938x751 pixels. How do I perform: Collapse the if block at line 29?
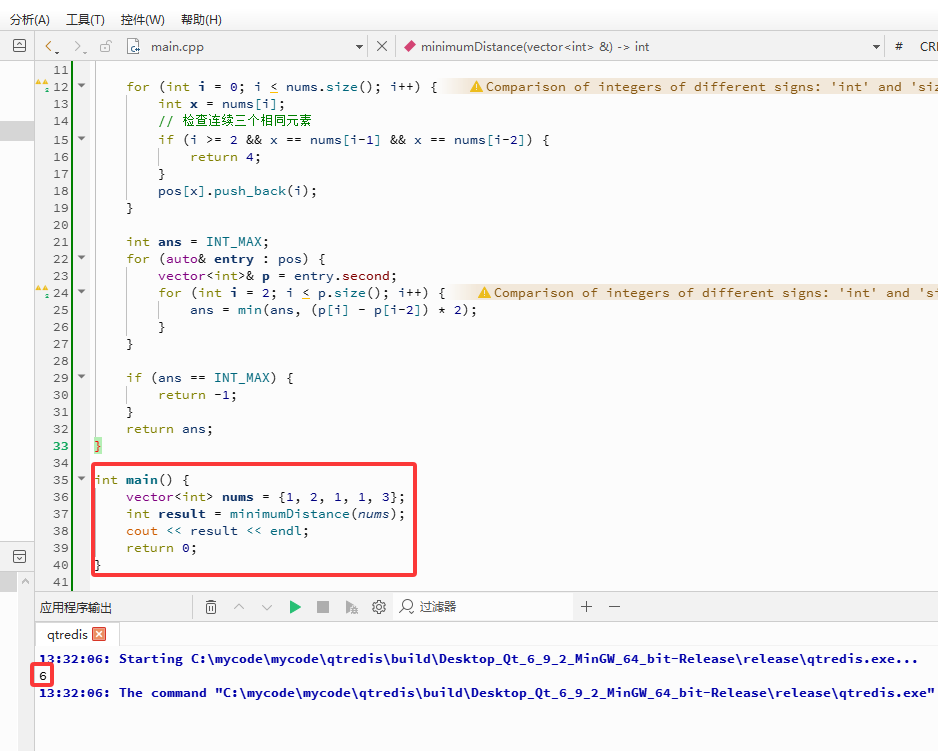[81, 377]
